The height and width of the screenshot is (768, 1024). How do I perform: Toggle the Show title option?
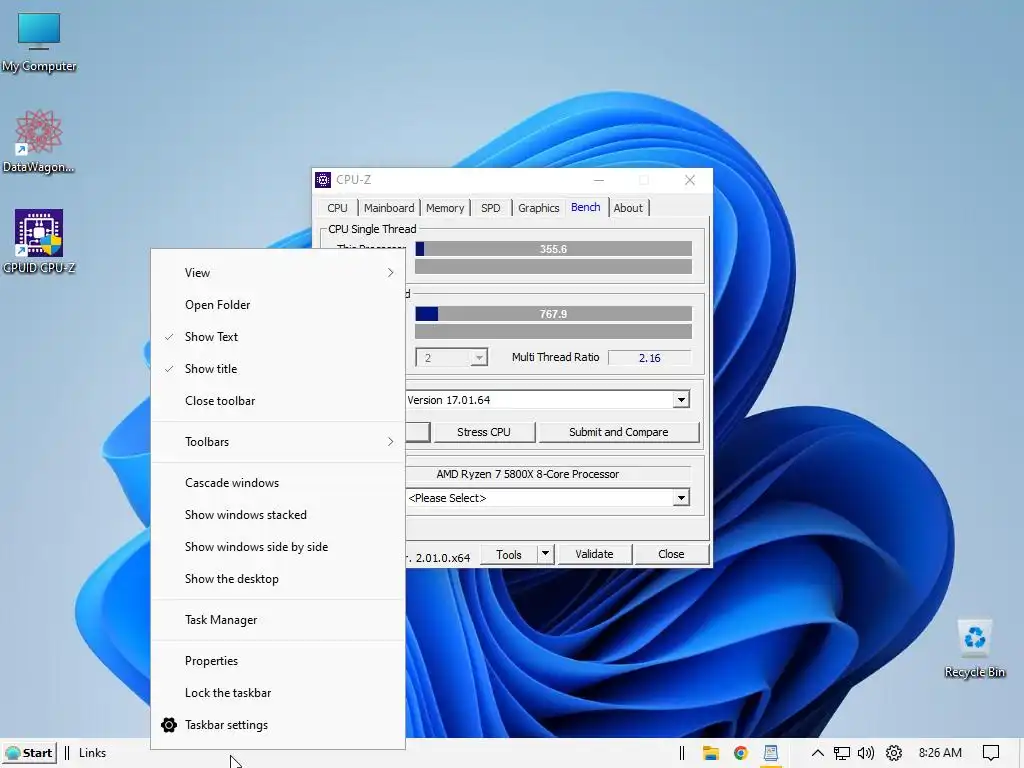pos(278,369)
